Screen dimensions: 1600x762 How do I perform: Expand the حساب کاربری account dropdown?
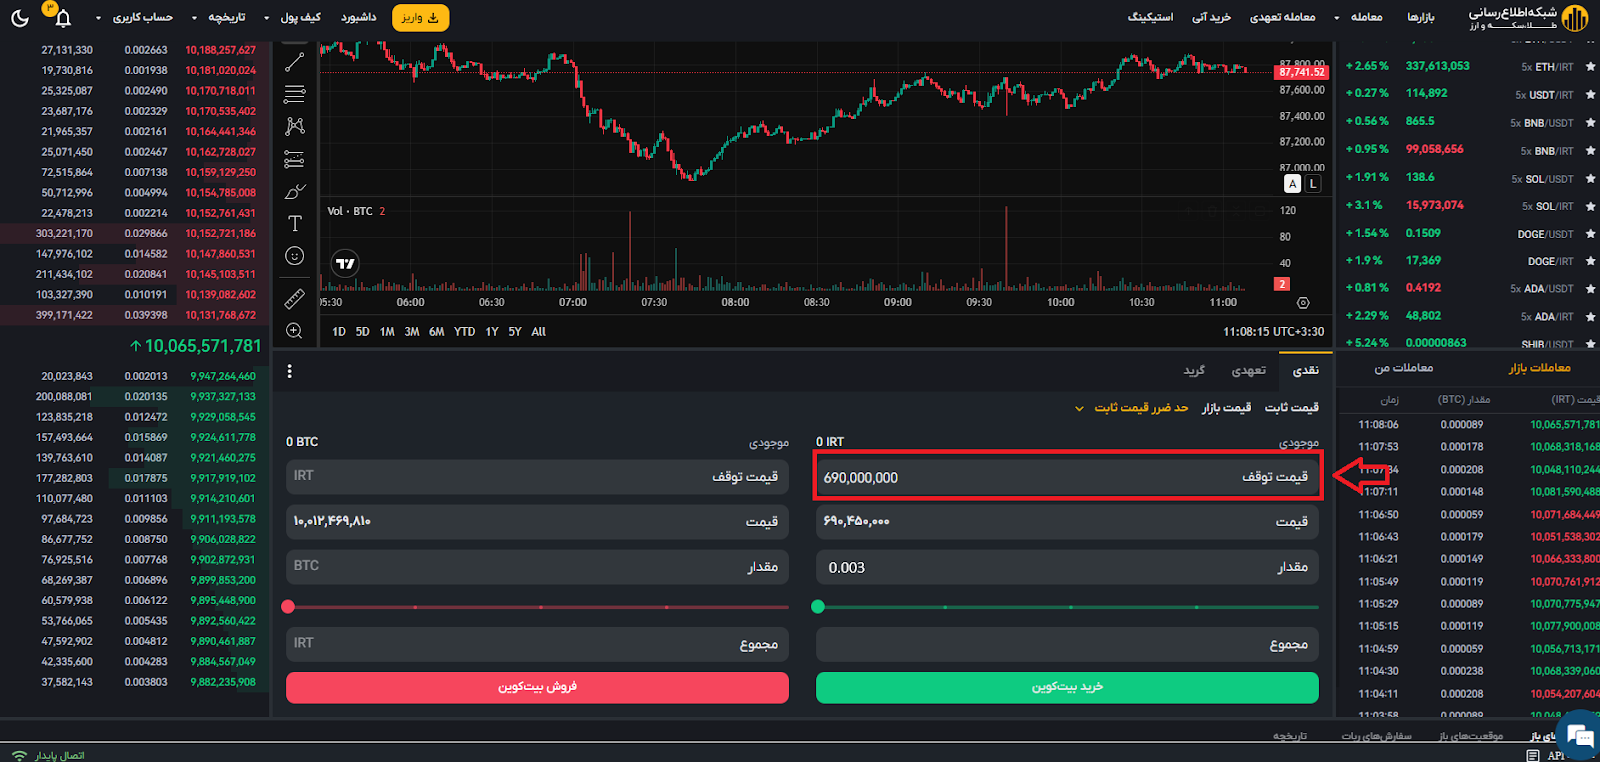point(136,18)
